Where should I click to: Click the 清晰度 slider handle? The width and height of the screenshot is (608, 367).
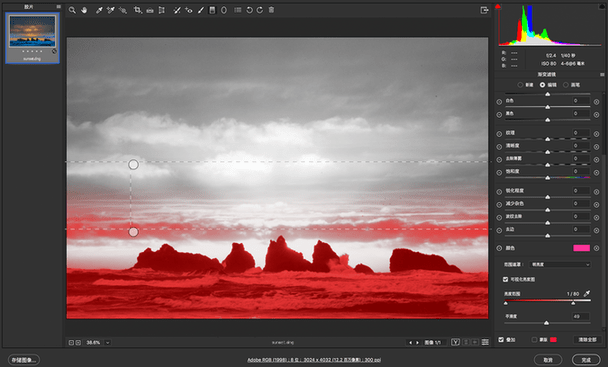[548, 152]
